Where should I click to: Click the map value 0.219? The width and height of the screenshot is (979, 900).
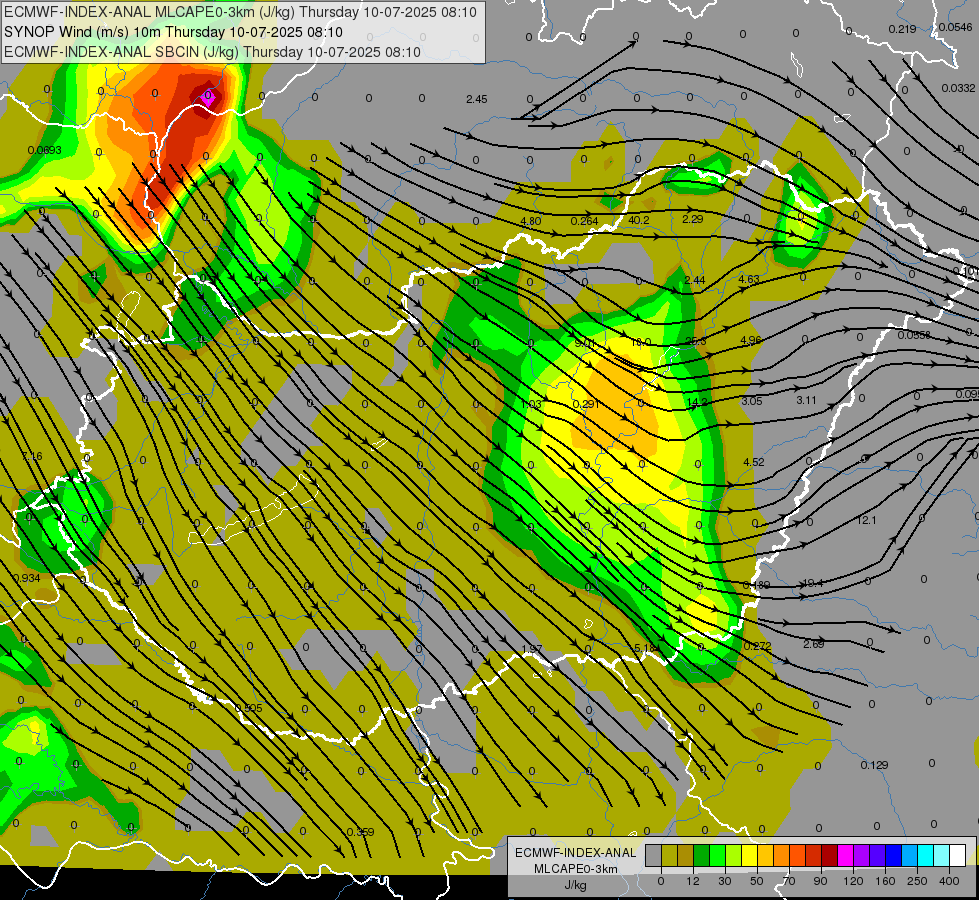click(x=902, y=29)
